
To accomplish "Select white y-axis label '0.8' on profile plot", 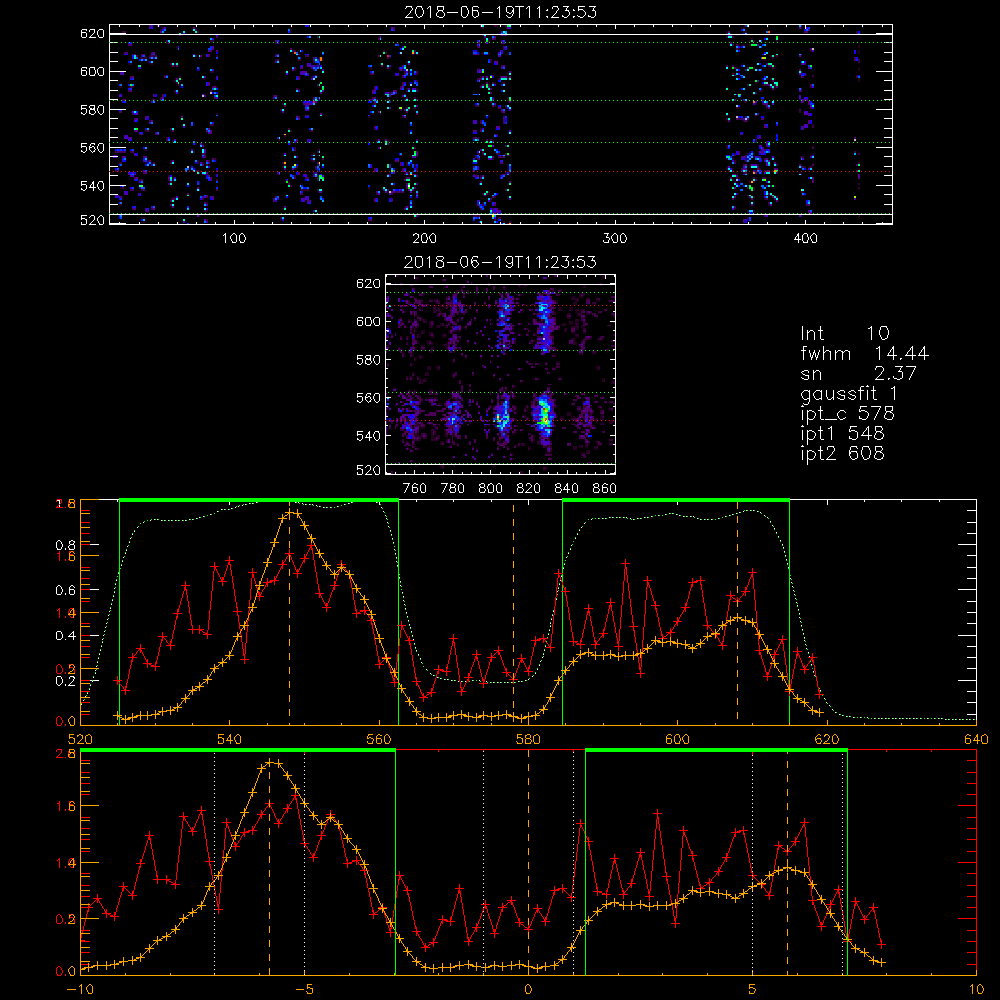I will point(64,545).
